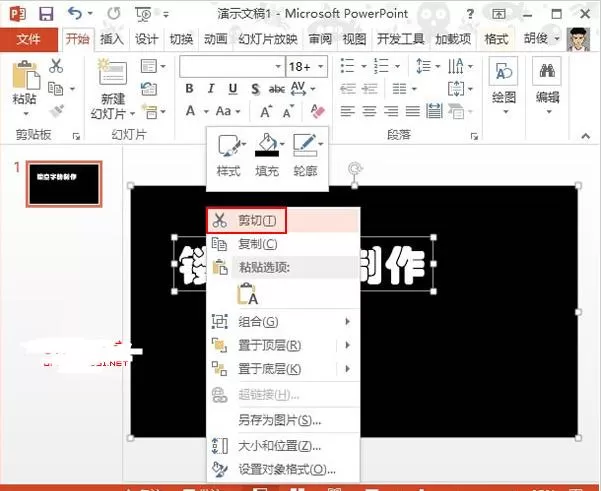
Task: Open the Font Color dropdown arrow
Action: [206, 112]
